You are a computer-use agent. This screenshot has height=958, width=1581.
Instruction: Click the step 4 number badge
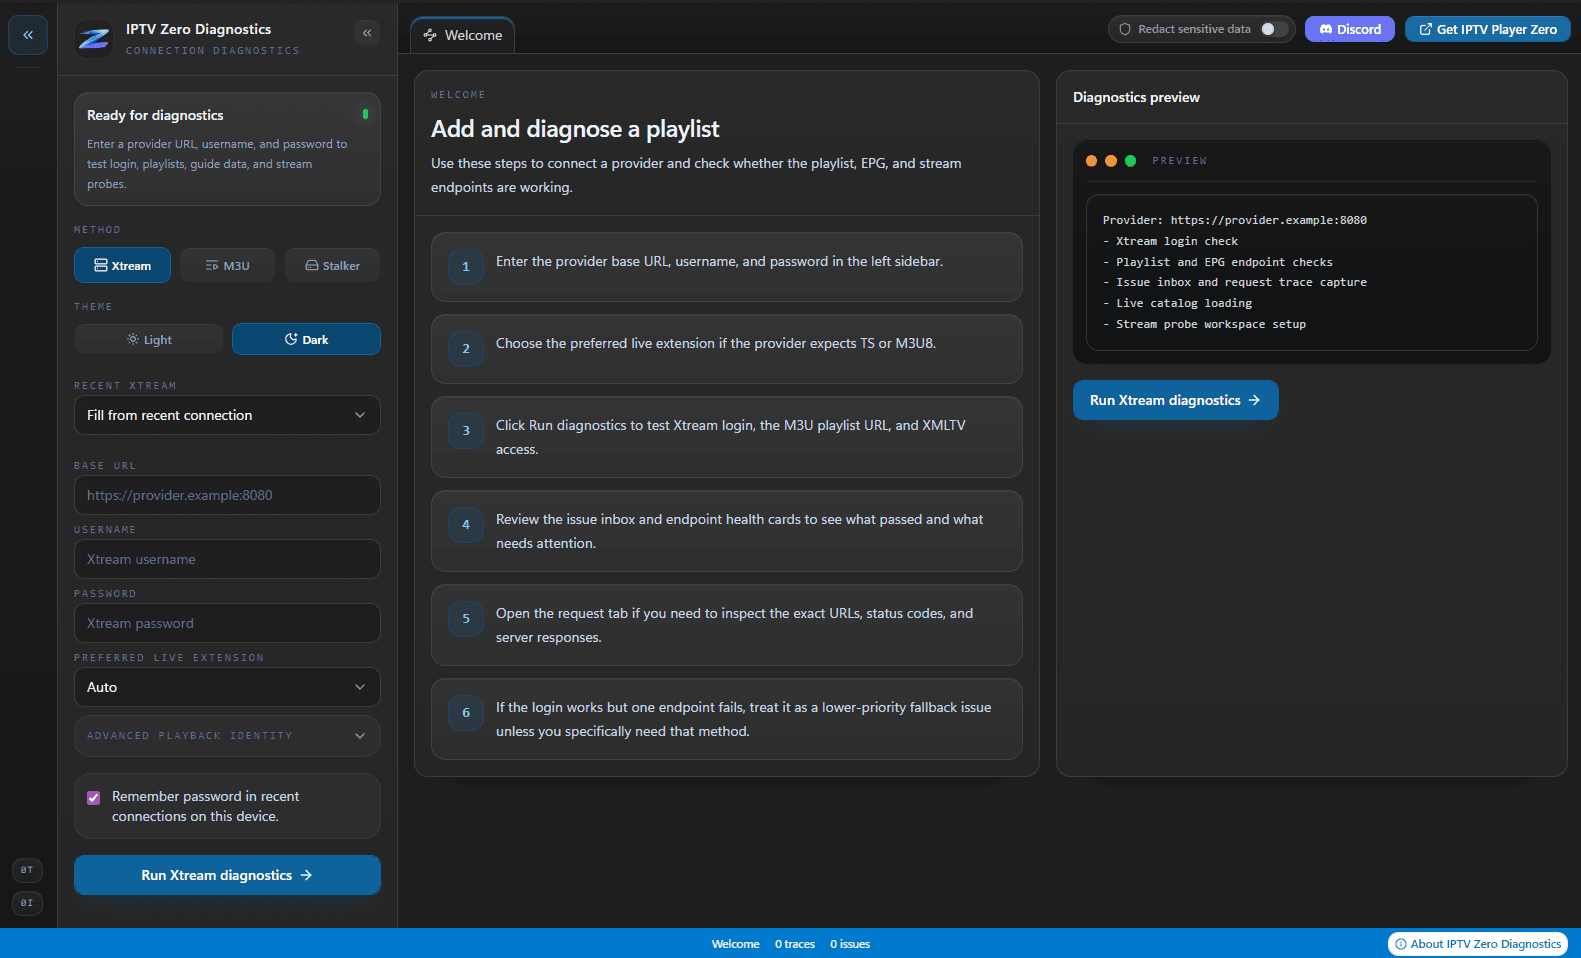tap(466, 525)
